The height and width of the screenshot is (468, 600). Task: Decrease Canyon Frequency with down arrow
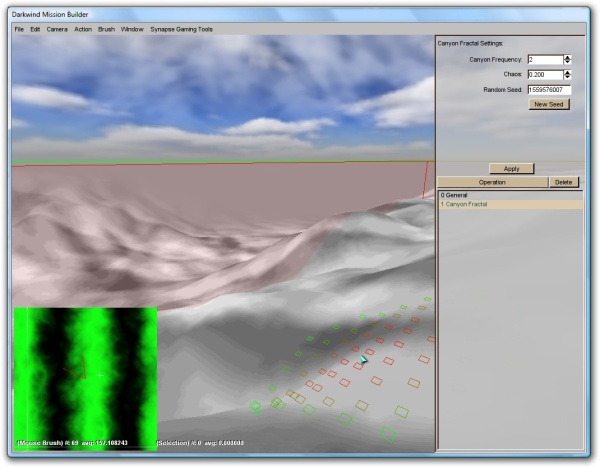[568, 62]
